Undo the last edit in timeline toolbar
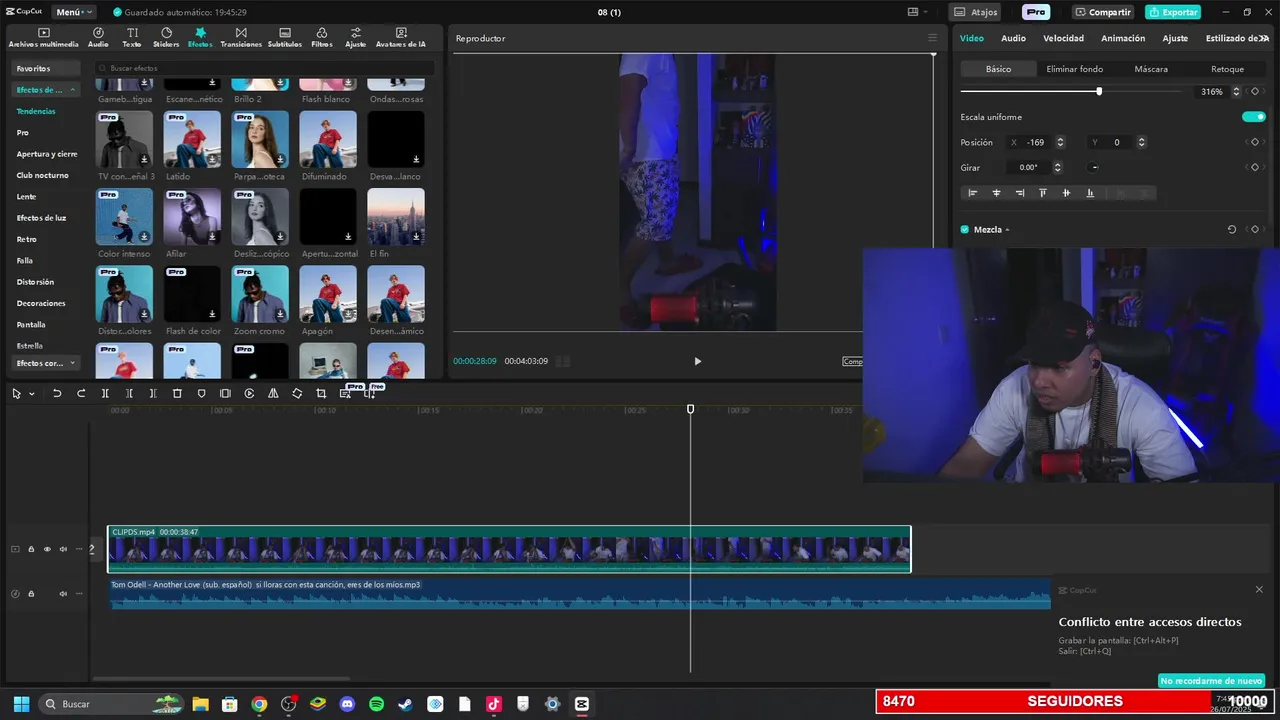 [57, 394]
